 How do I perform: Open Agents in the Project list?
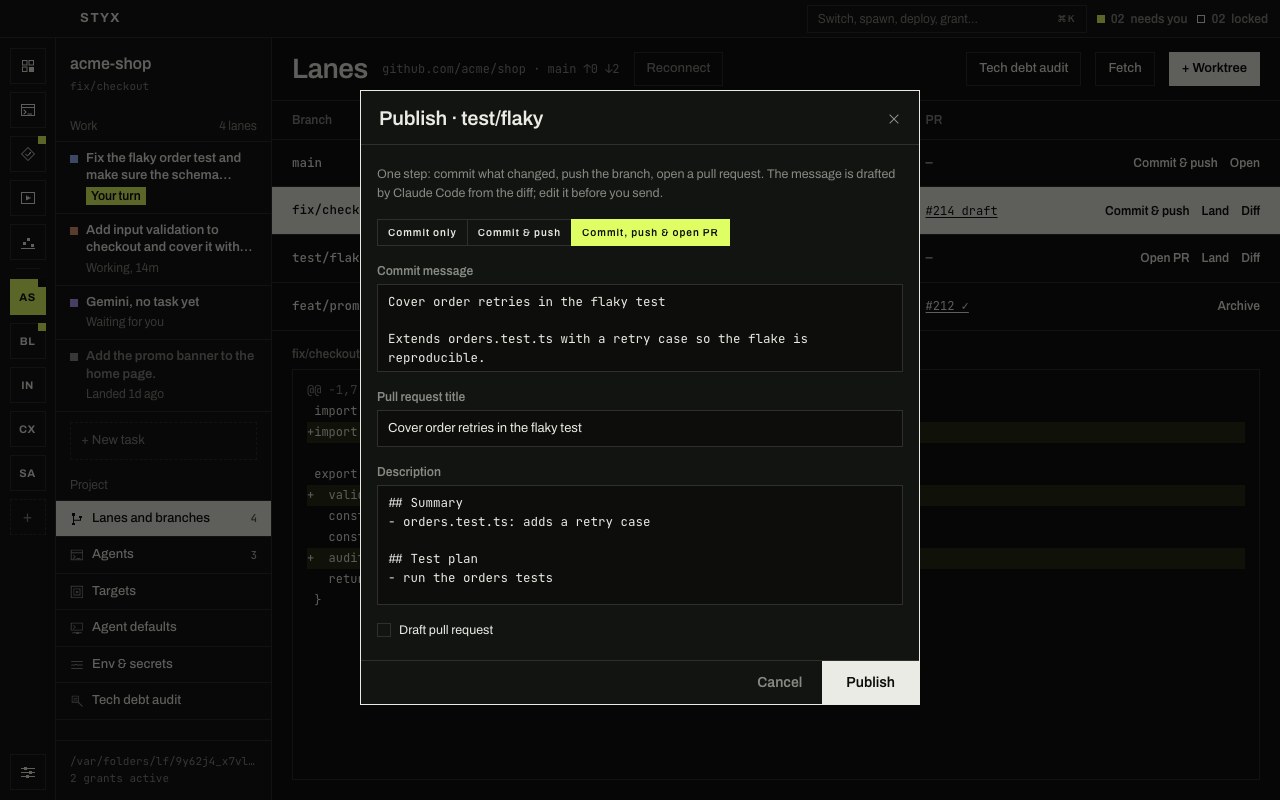click(x=163, y=554)
